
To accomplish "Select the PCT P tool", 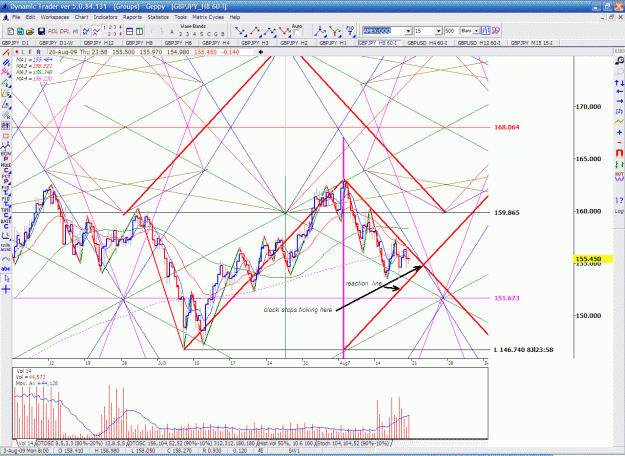I will (x=6, y=179).
